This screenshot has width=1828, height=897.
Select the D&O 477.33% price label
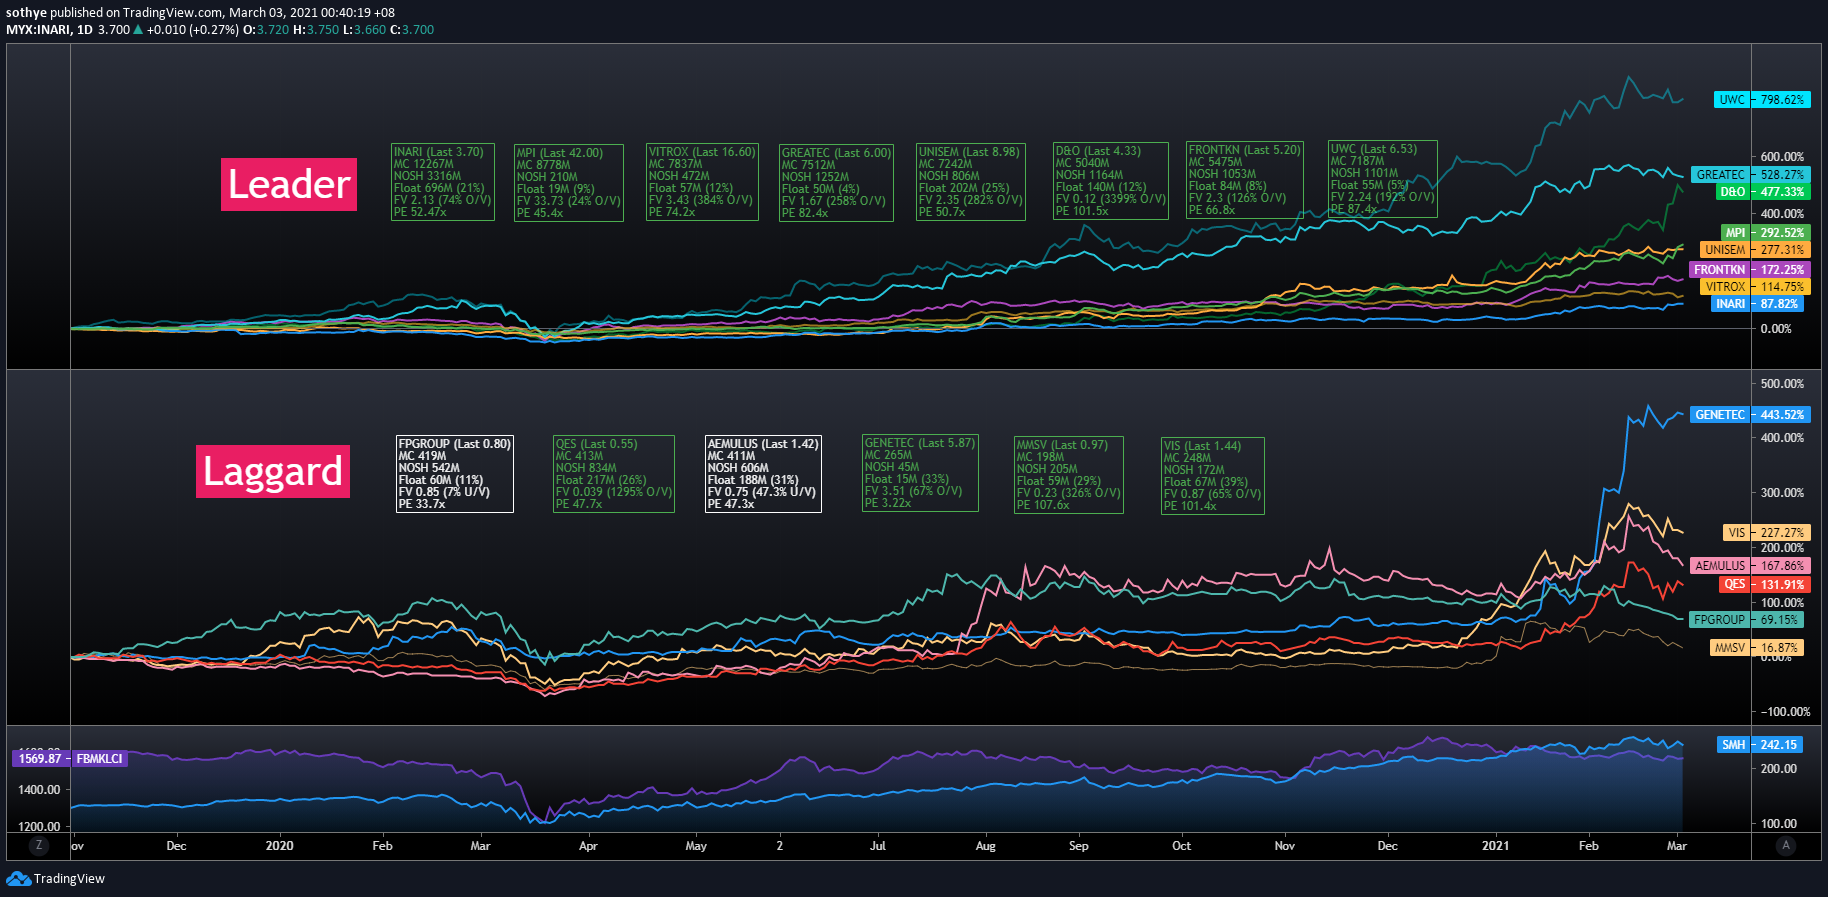tap(1762, 191)
